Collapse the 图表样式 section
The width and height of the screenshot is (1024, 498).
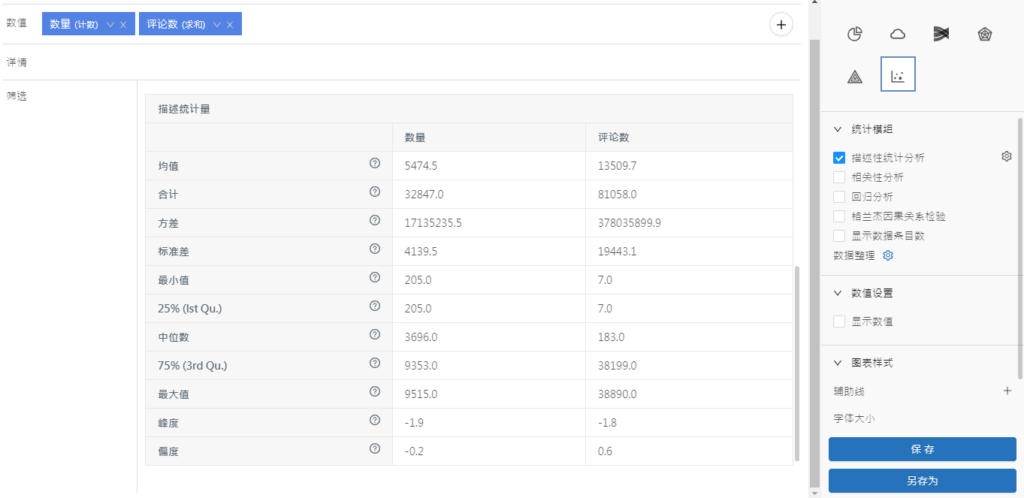click(837, 363)
